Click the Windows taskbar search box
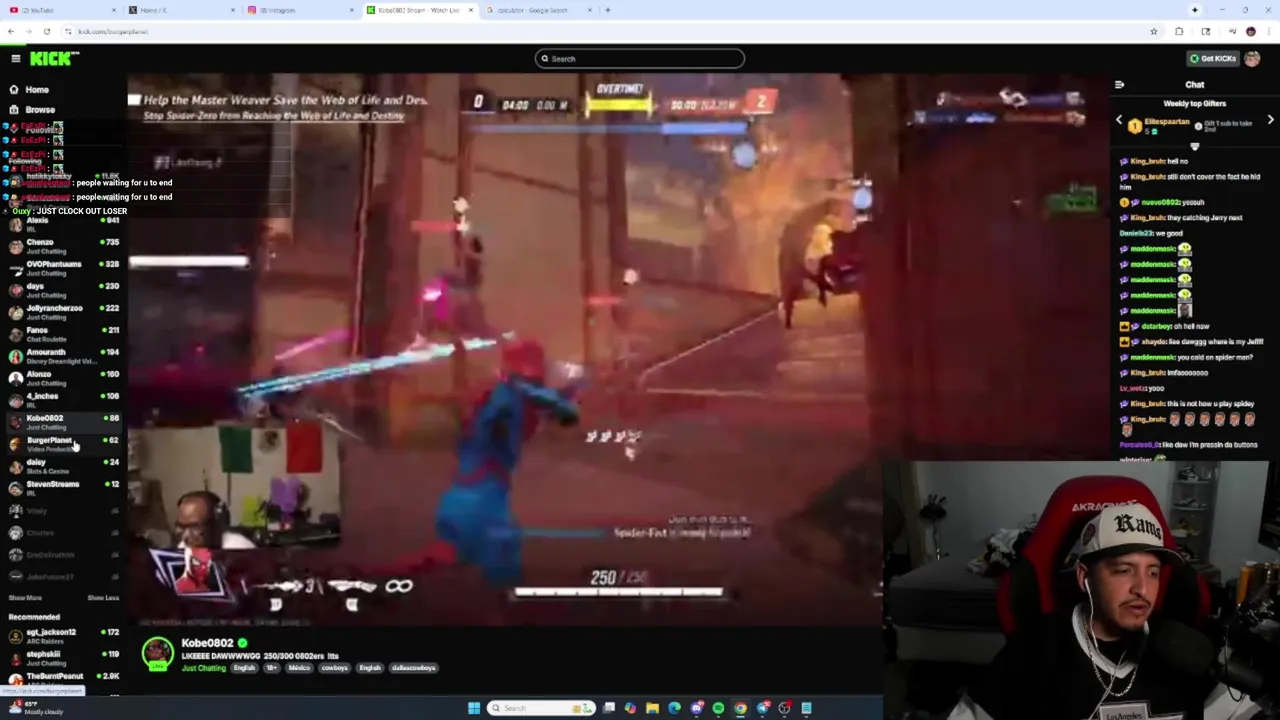The width and height of the screenshot is (1280, 720). click(541, 708)
